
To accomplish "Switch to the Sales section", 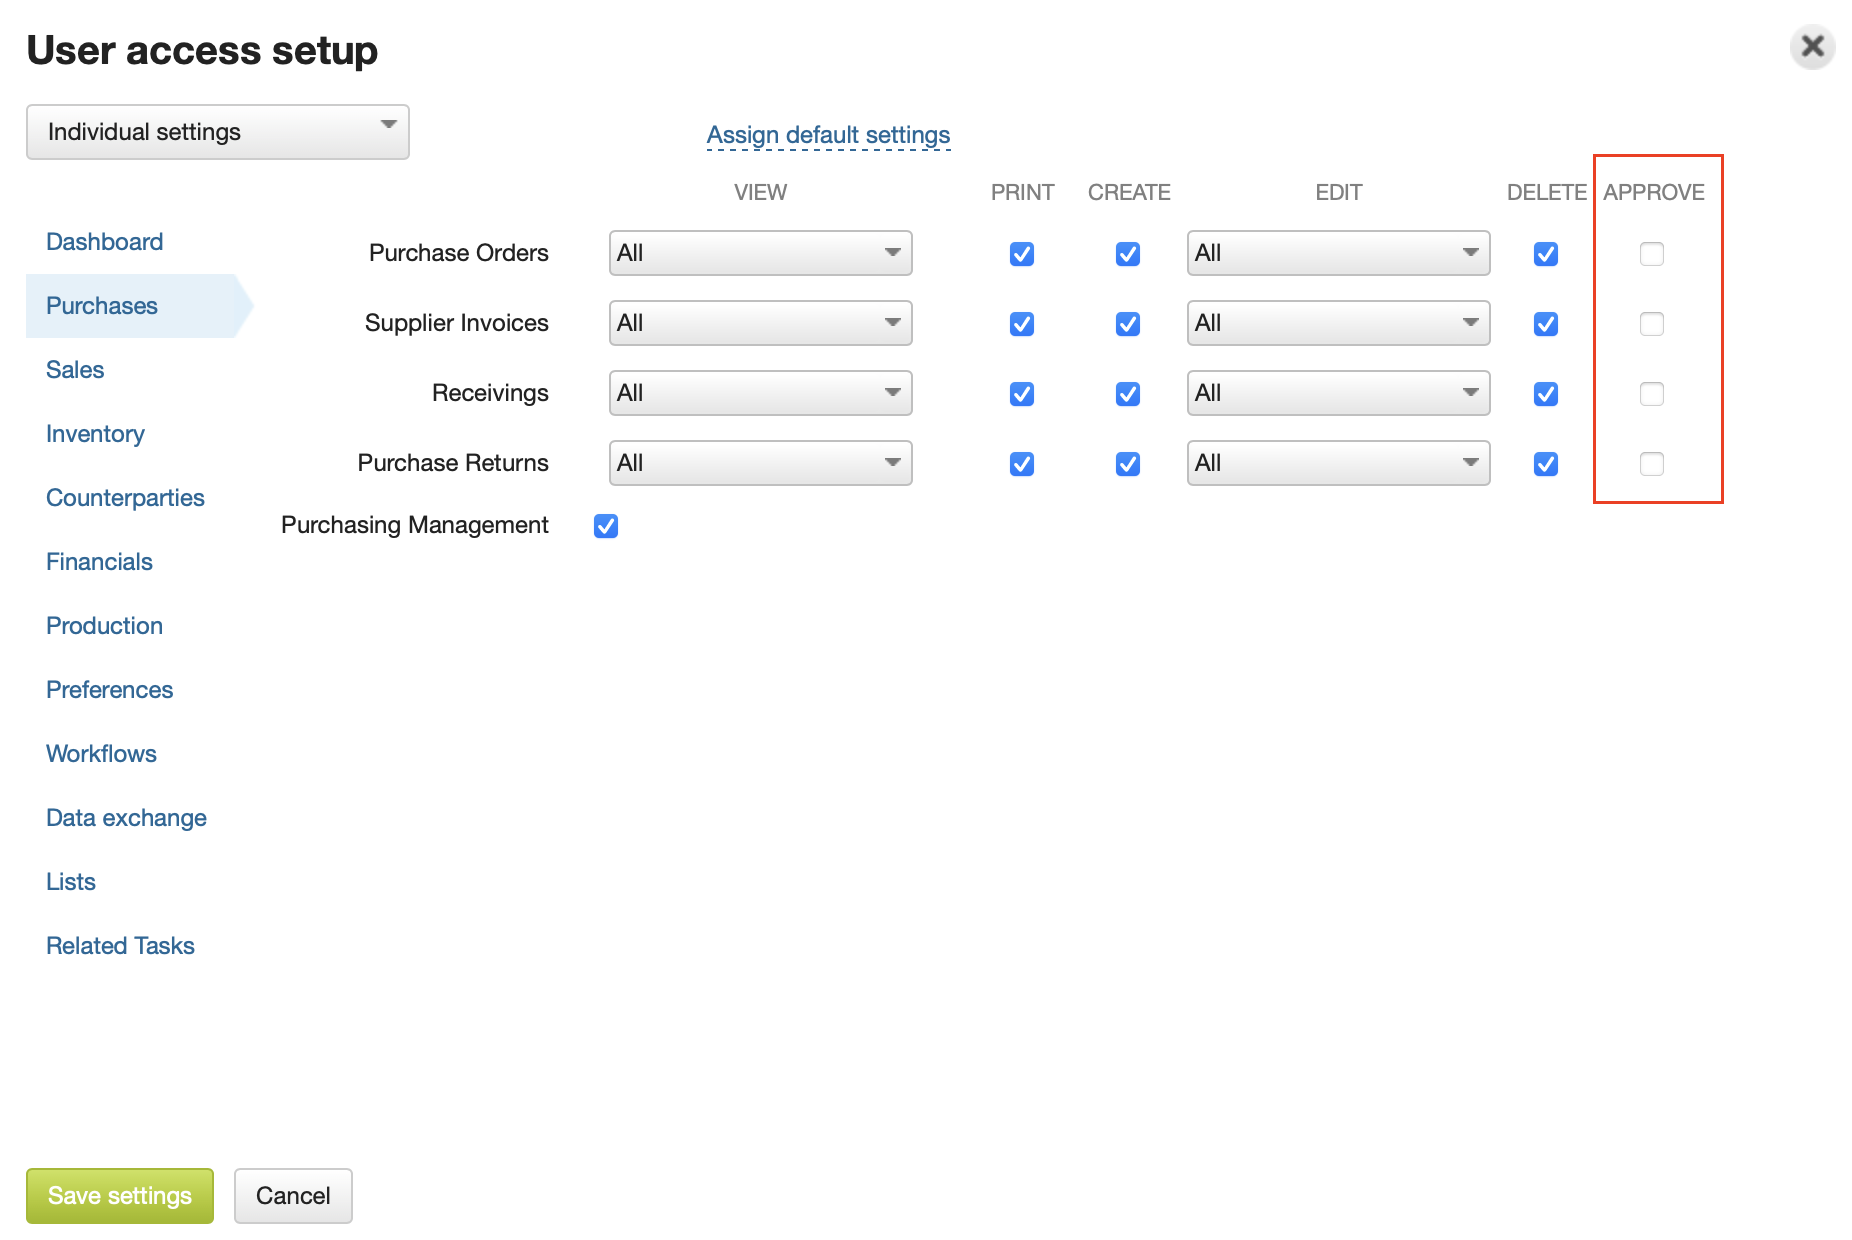I will click(75, 370).
